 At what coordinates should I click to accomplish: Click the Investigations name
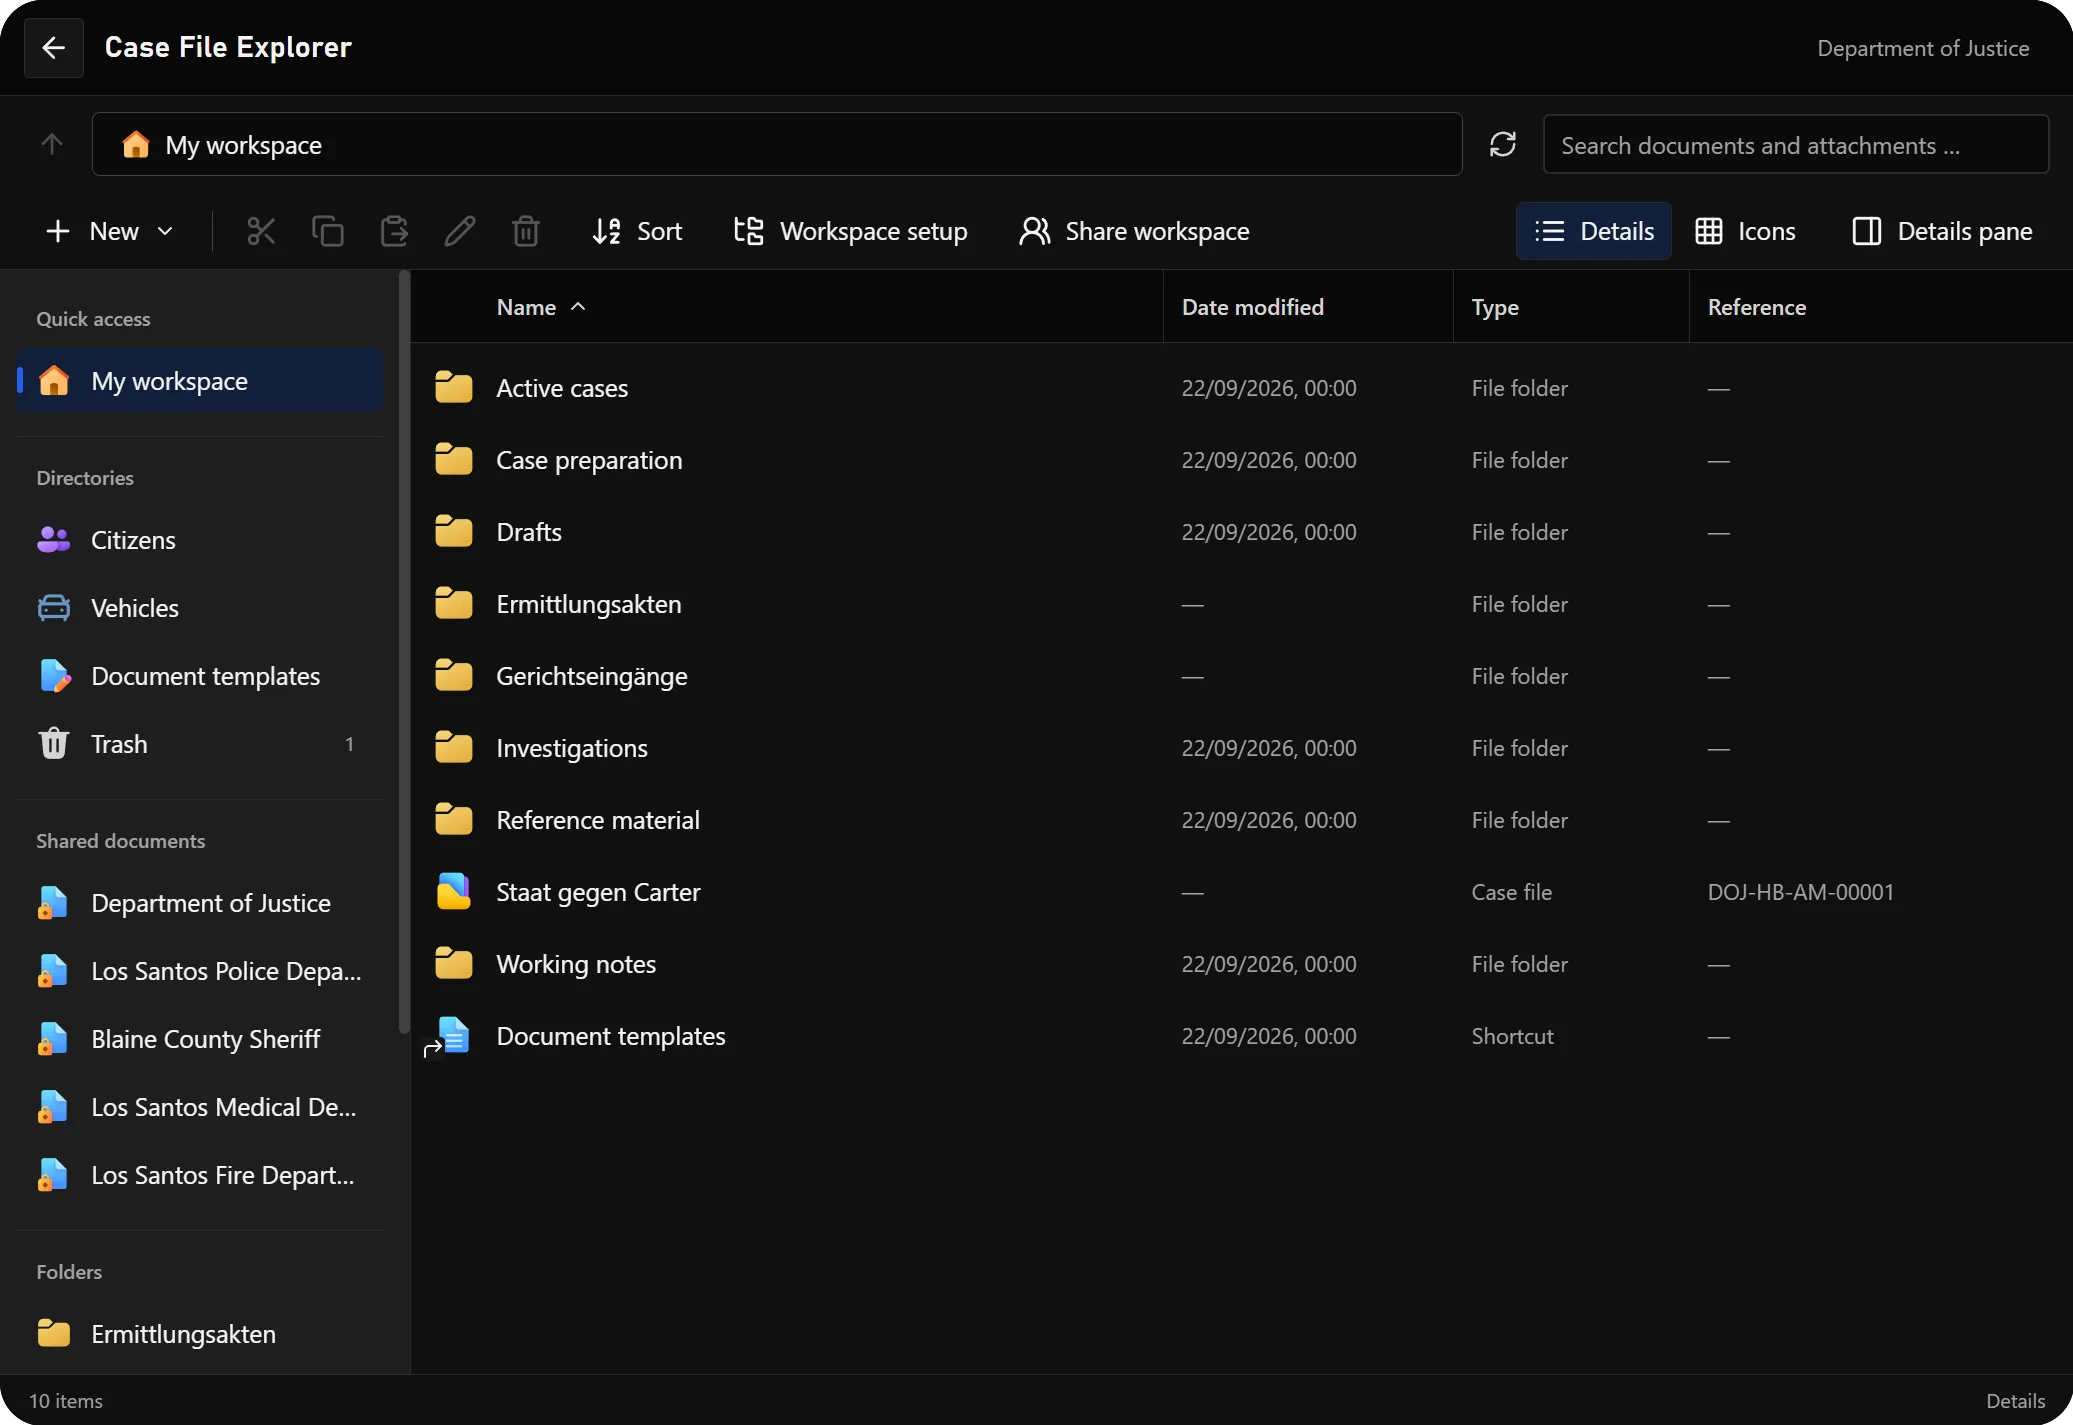click(572, 748)
